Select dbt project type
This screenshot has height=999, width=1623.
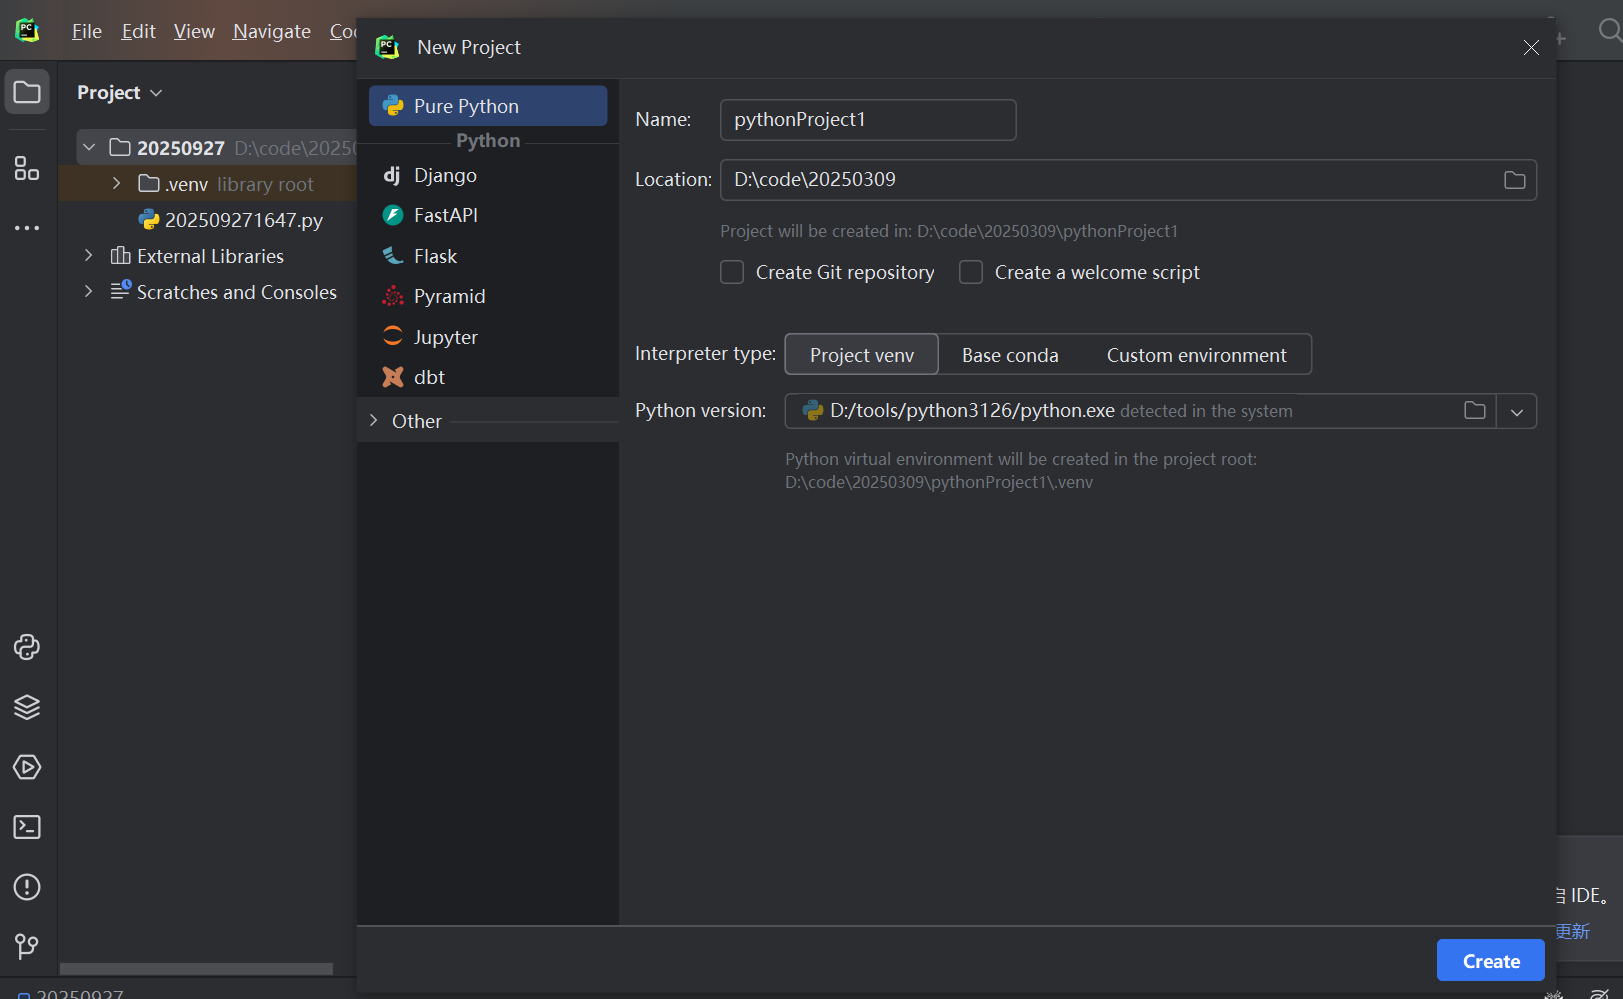tap(488, 377)
